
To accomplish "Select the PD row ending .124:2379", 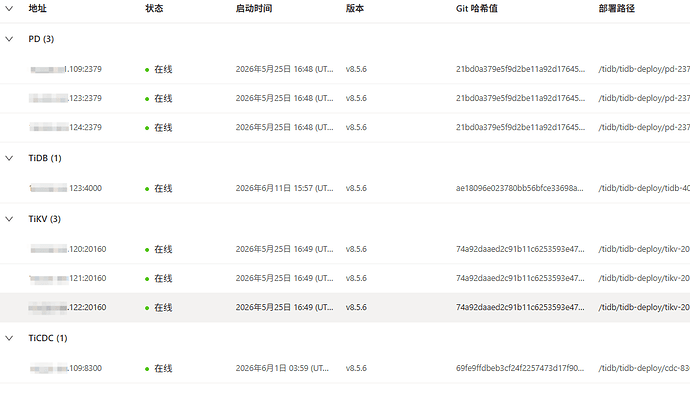I will click(x=345, y=127).
